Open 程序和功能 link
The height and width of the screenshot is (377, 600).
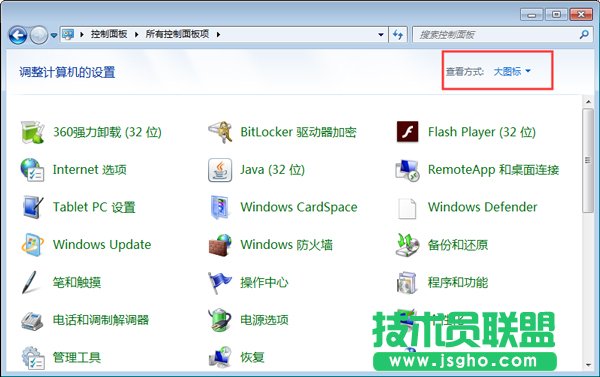pyautogui.click(x=458, y=282)
